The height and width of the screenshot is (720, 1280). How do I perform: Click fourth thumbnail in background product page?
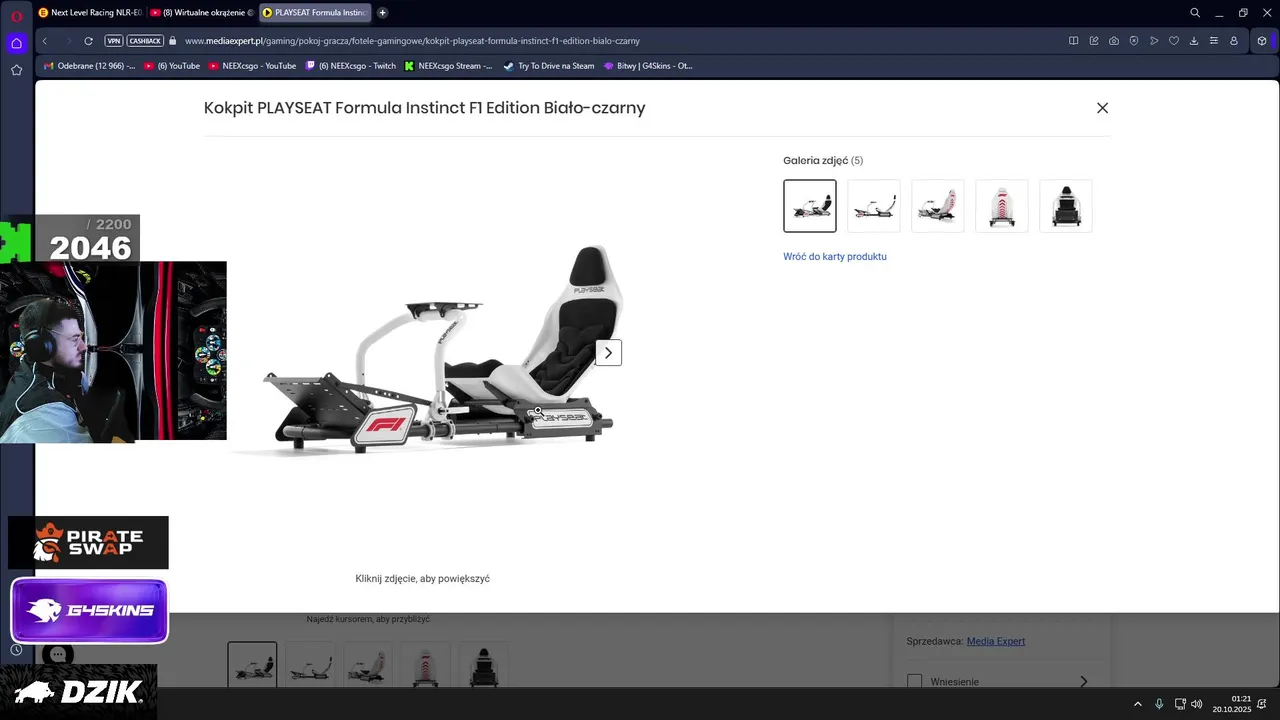[x=426, y=665]
